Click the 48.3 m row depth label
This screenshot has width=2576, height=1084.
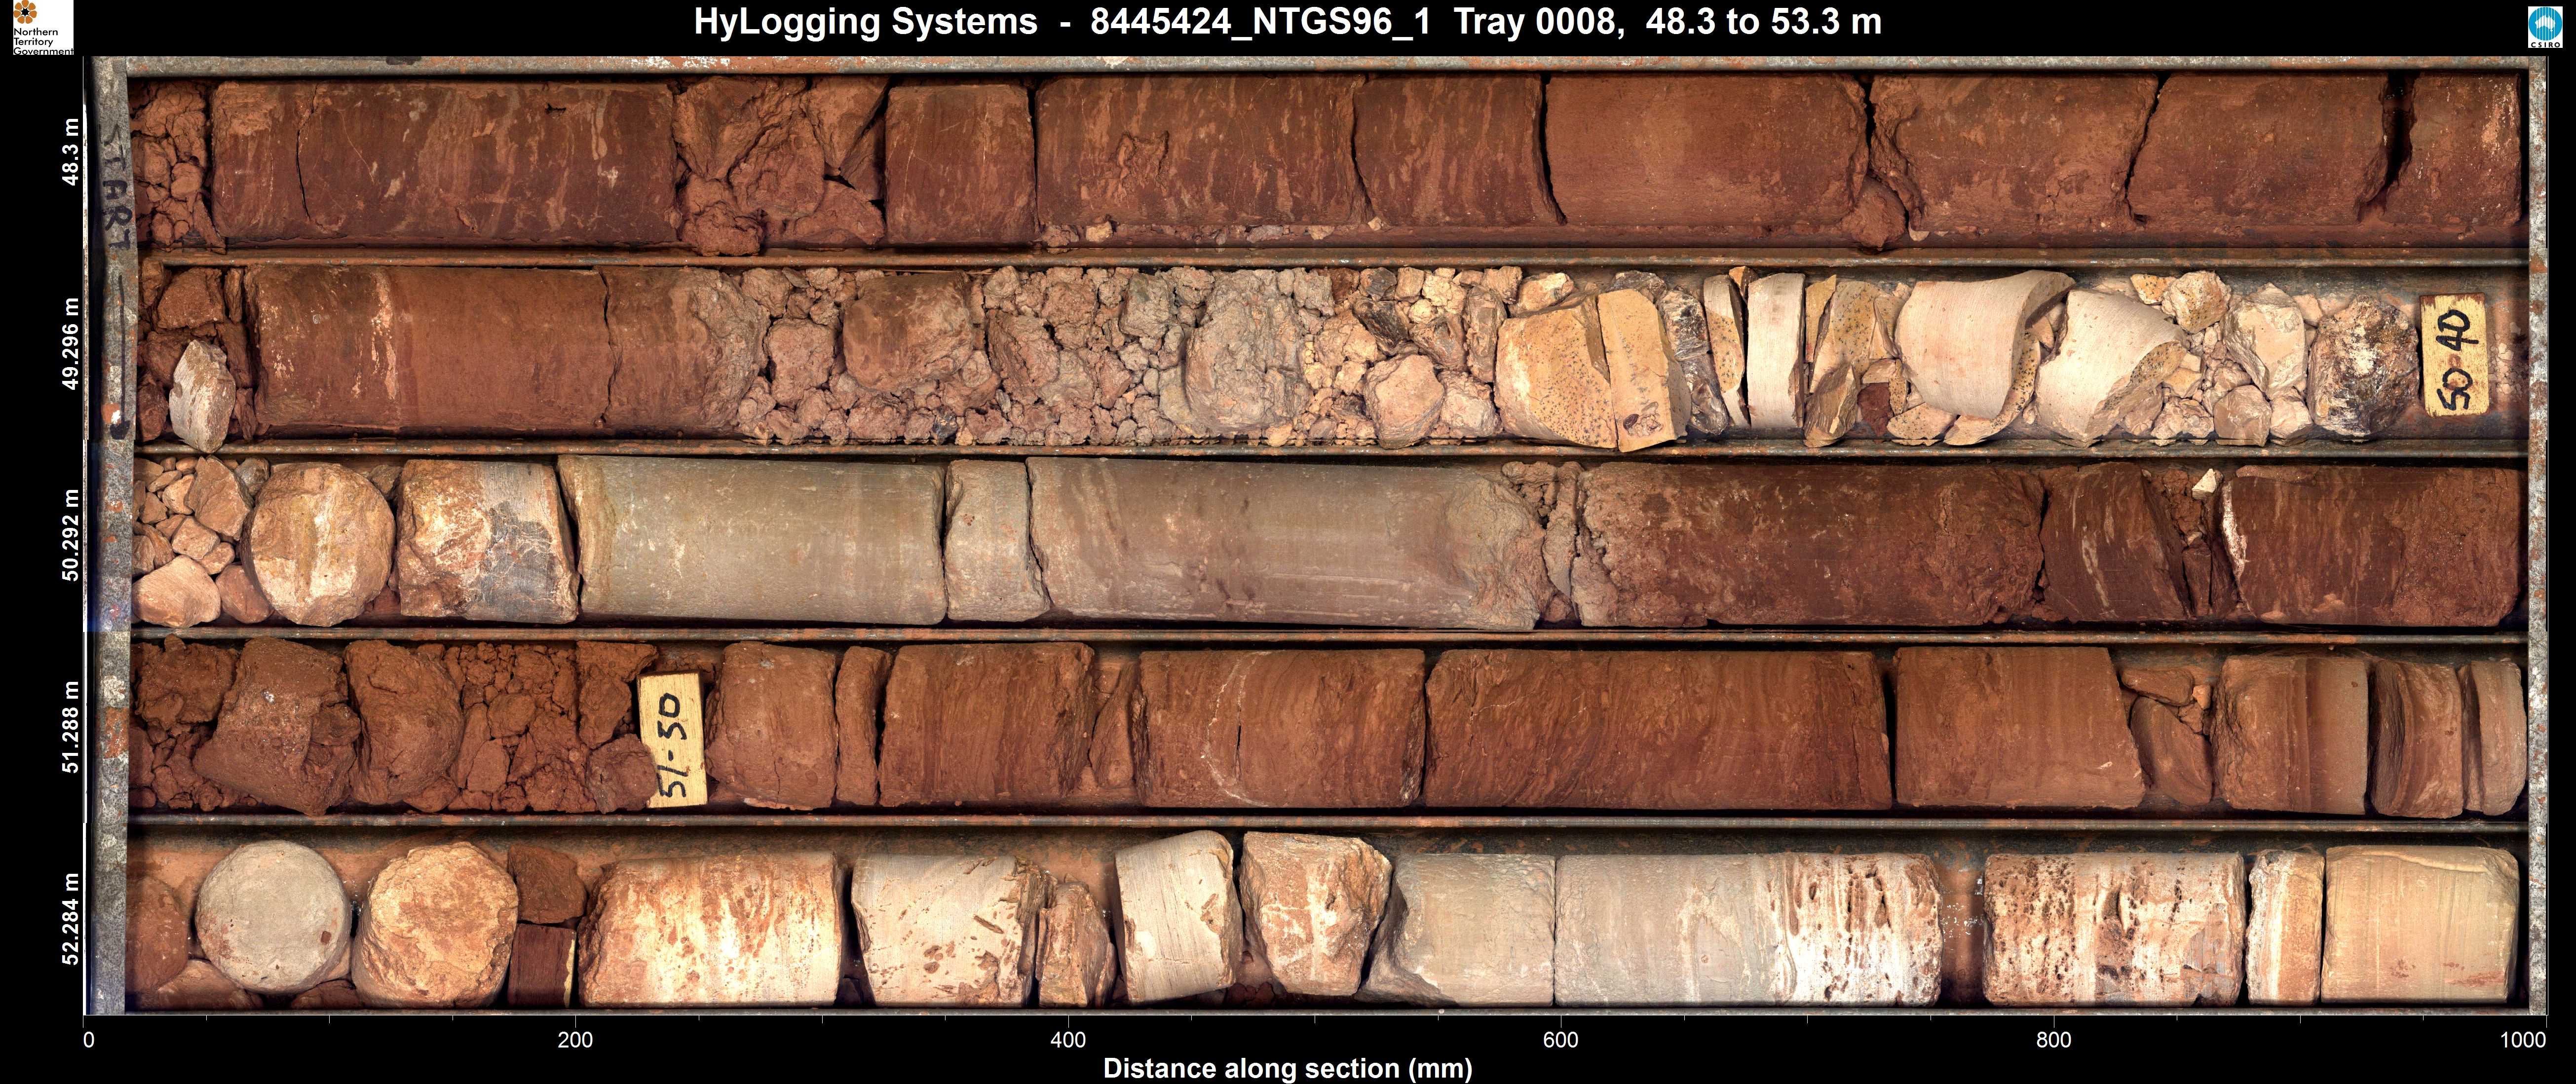[70, 153]
